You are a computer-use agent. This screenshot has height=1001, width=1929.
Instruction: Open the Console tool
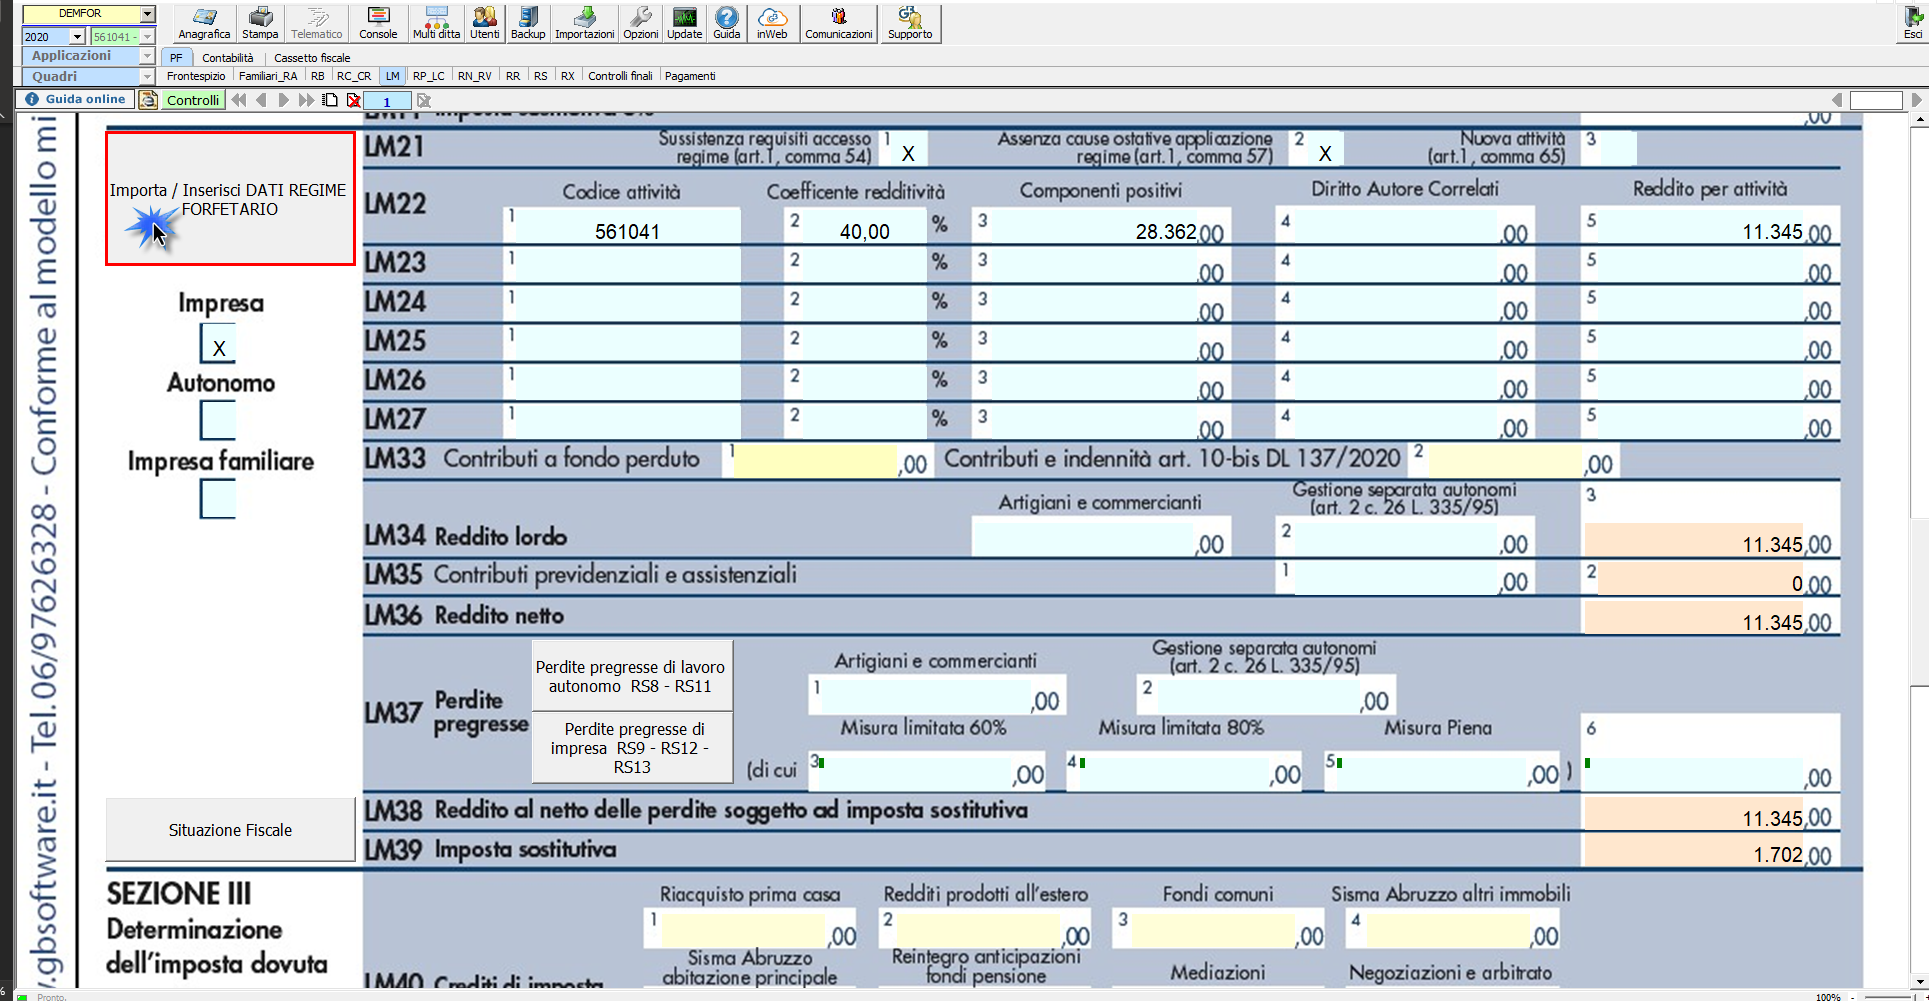coord(378,23)
